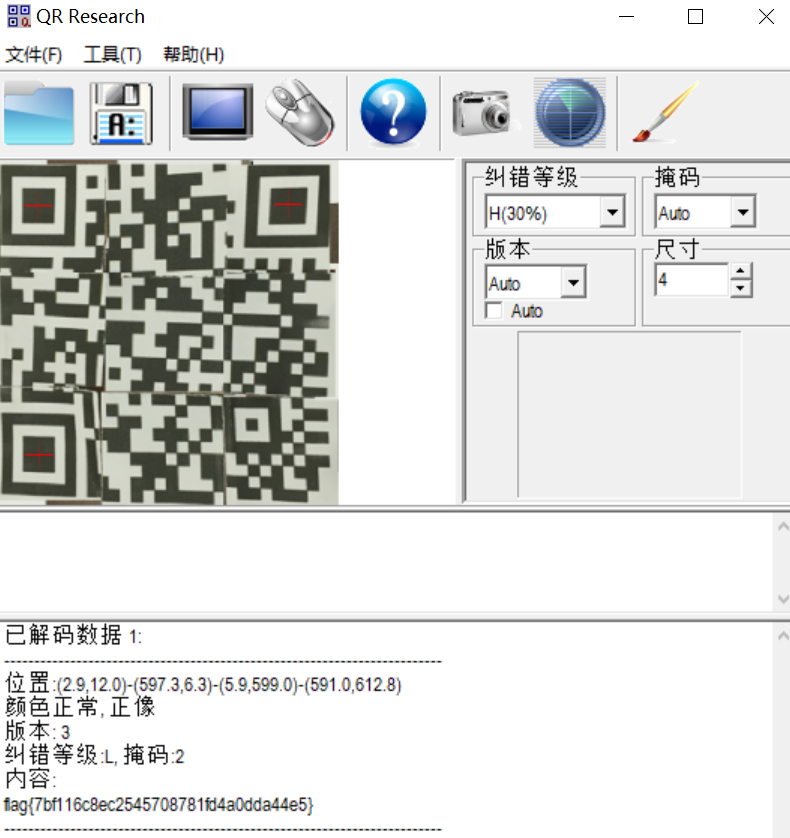This screenshot has width=790, height=838.
Task: Click the top-right QR finder pattern
Action: (289, 204)
